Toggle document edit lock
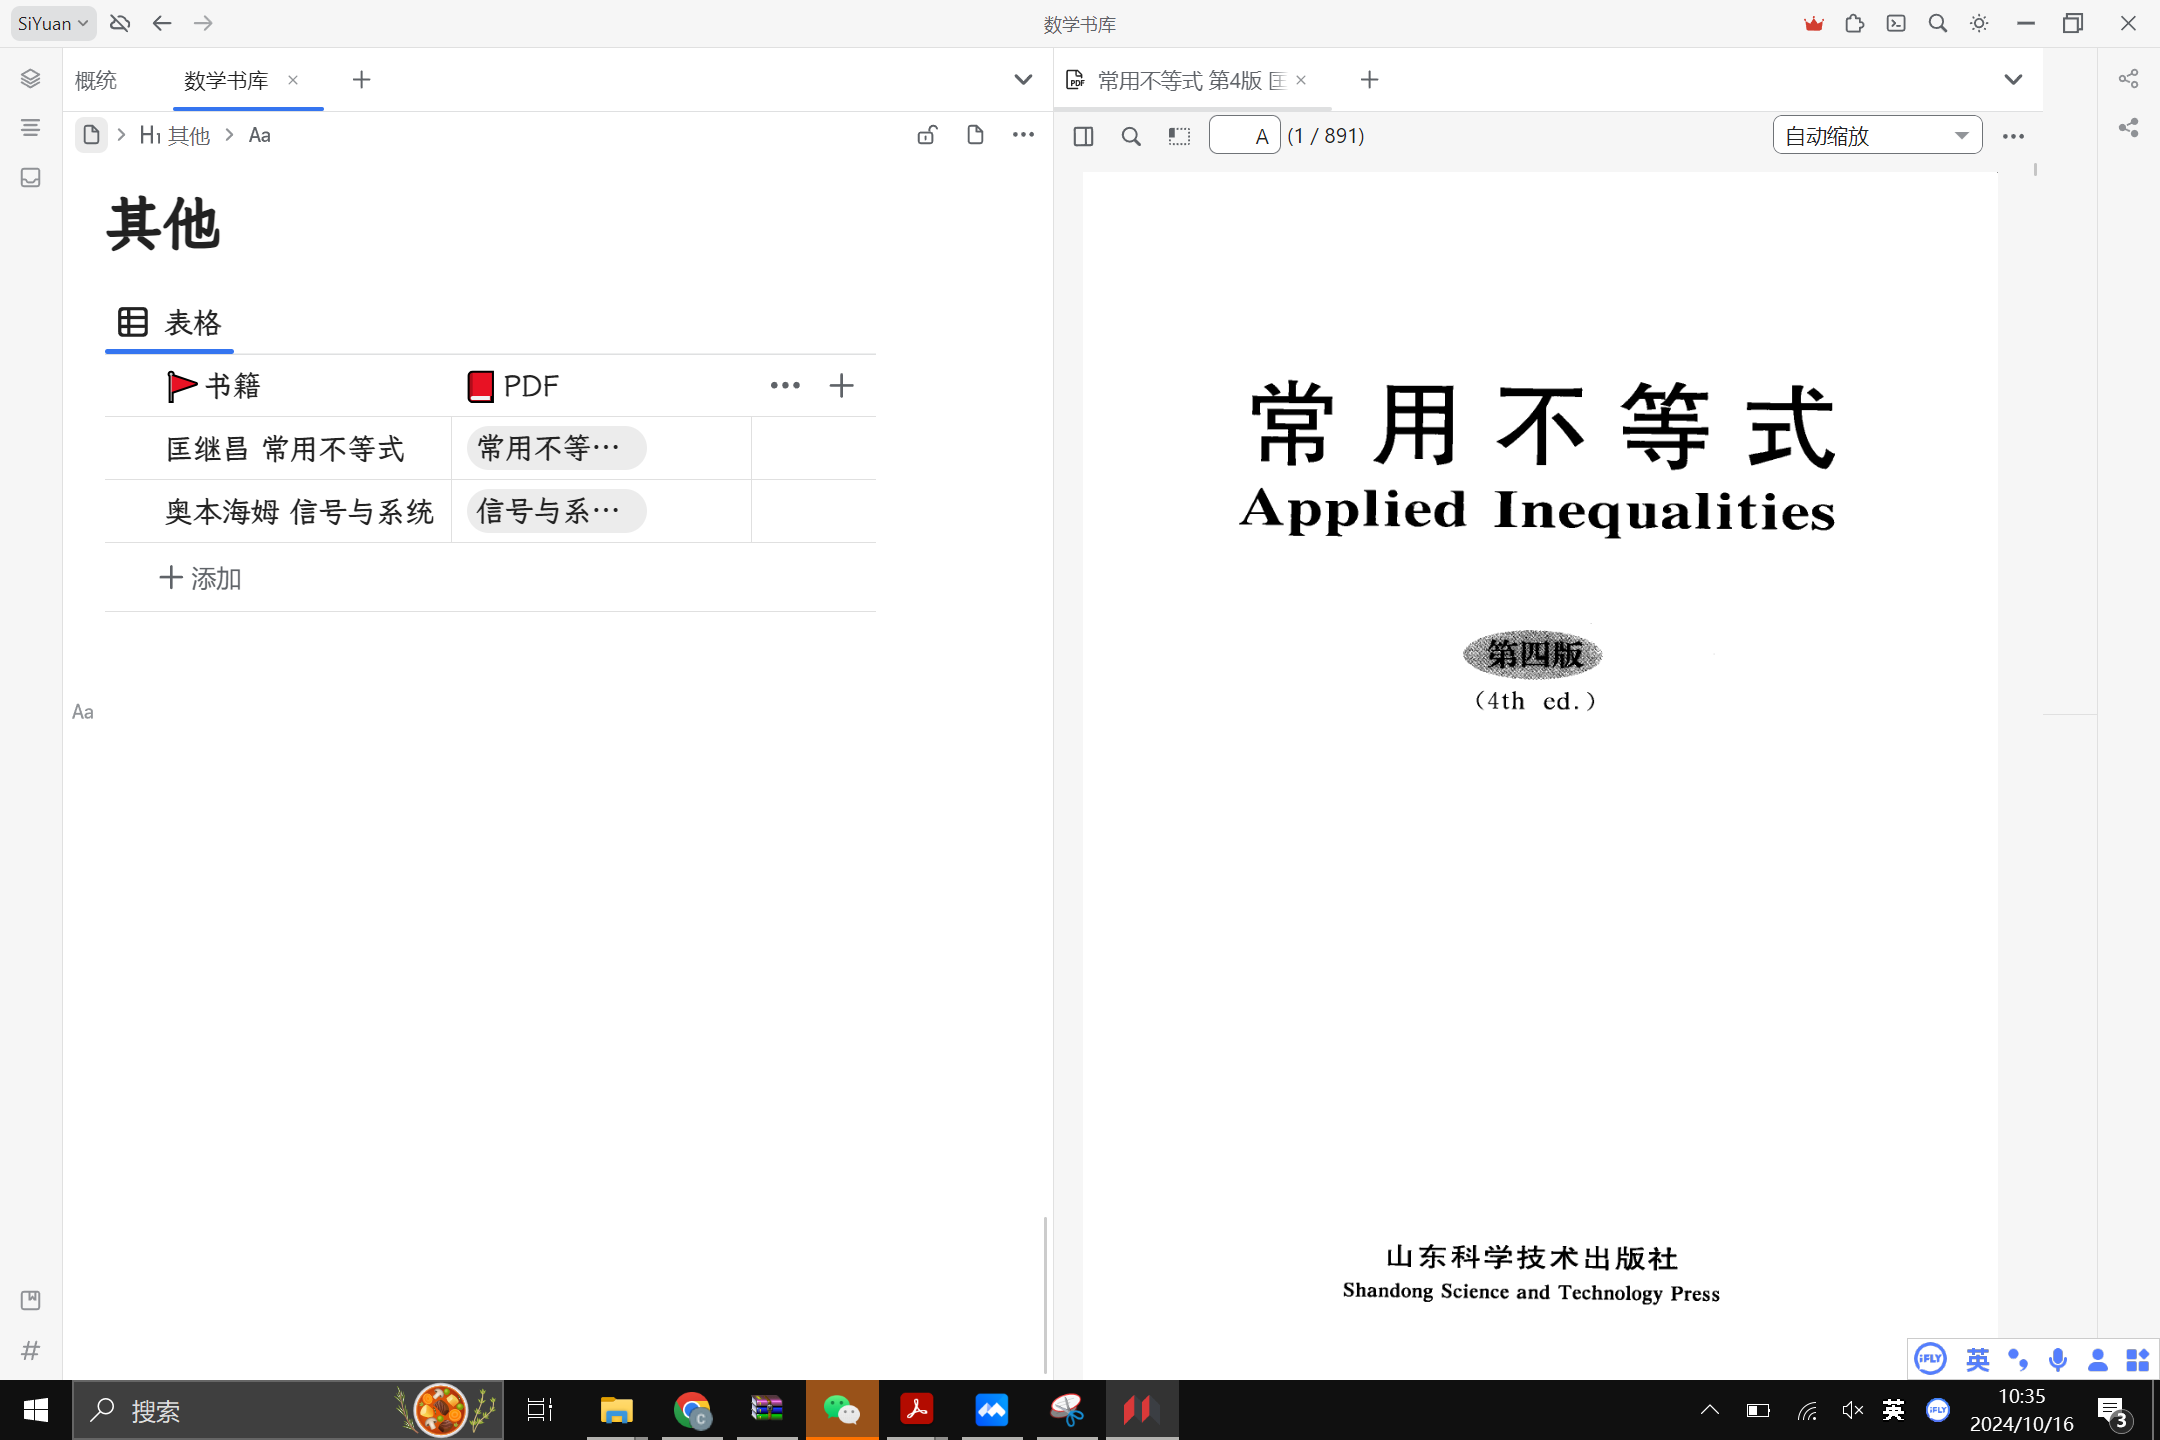Viewport: 2160px width, 1440px height. [927, 135]
